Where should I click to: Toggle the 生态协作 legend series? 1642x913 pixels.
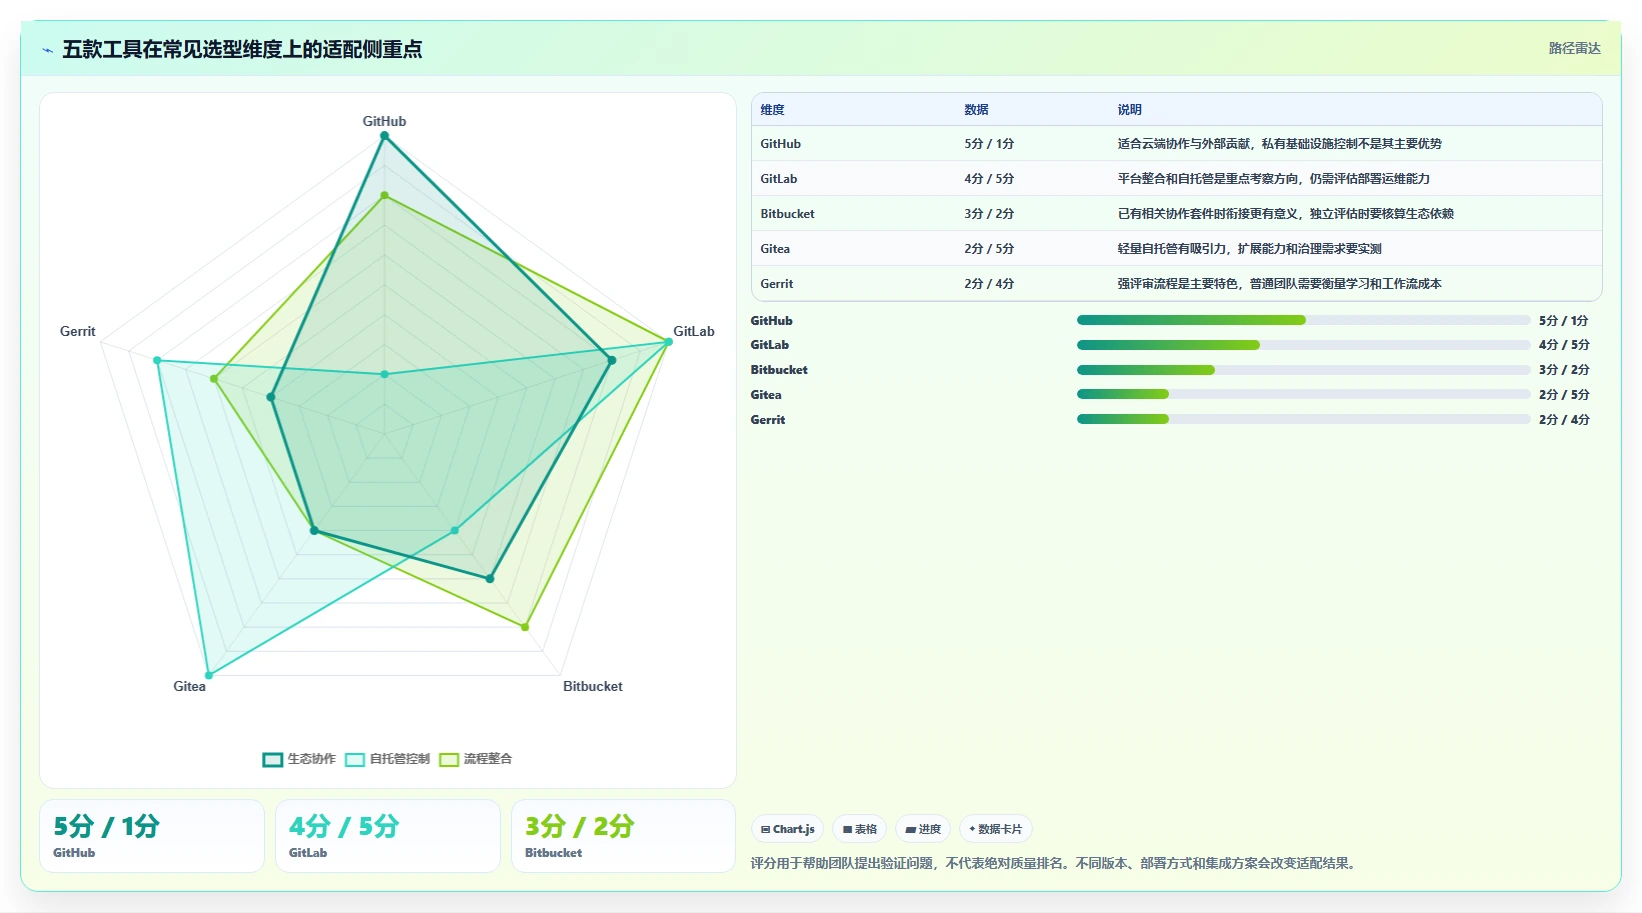299,759
